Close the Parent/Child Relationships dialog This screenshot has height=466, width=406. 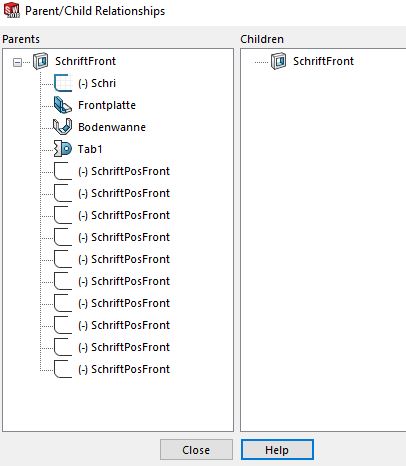click(196, 450)
